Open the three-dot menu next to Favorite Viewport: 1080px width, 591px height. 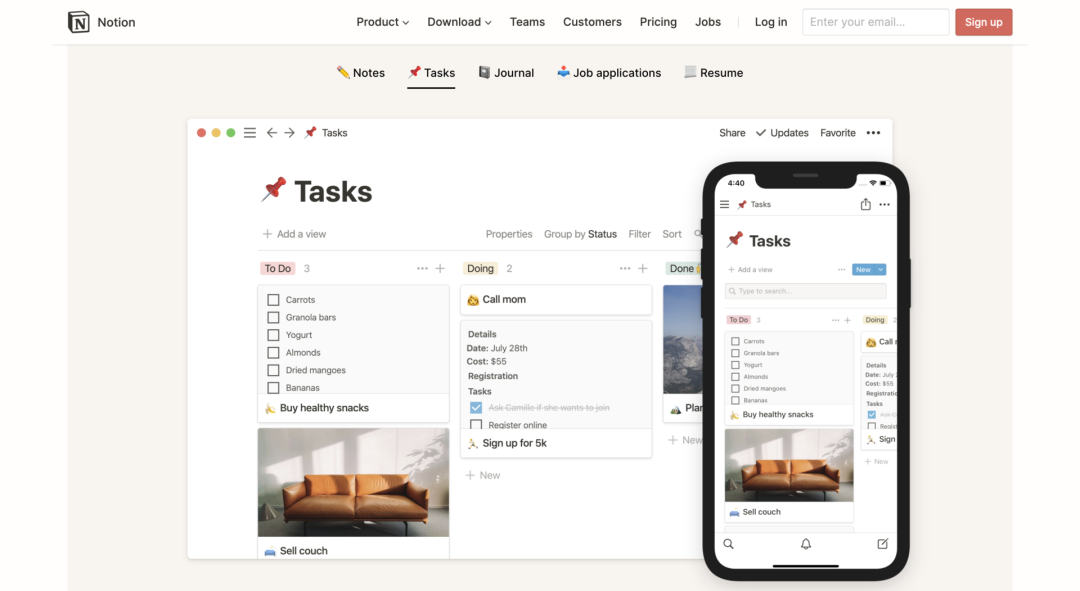[873, 133]
